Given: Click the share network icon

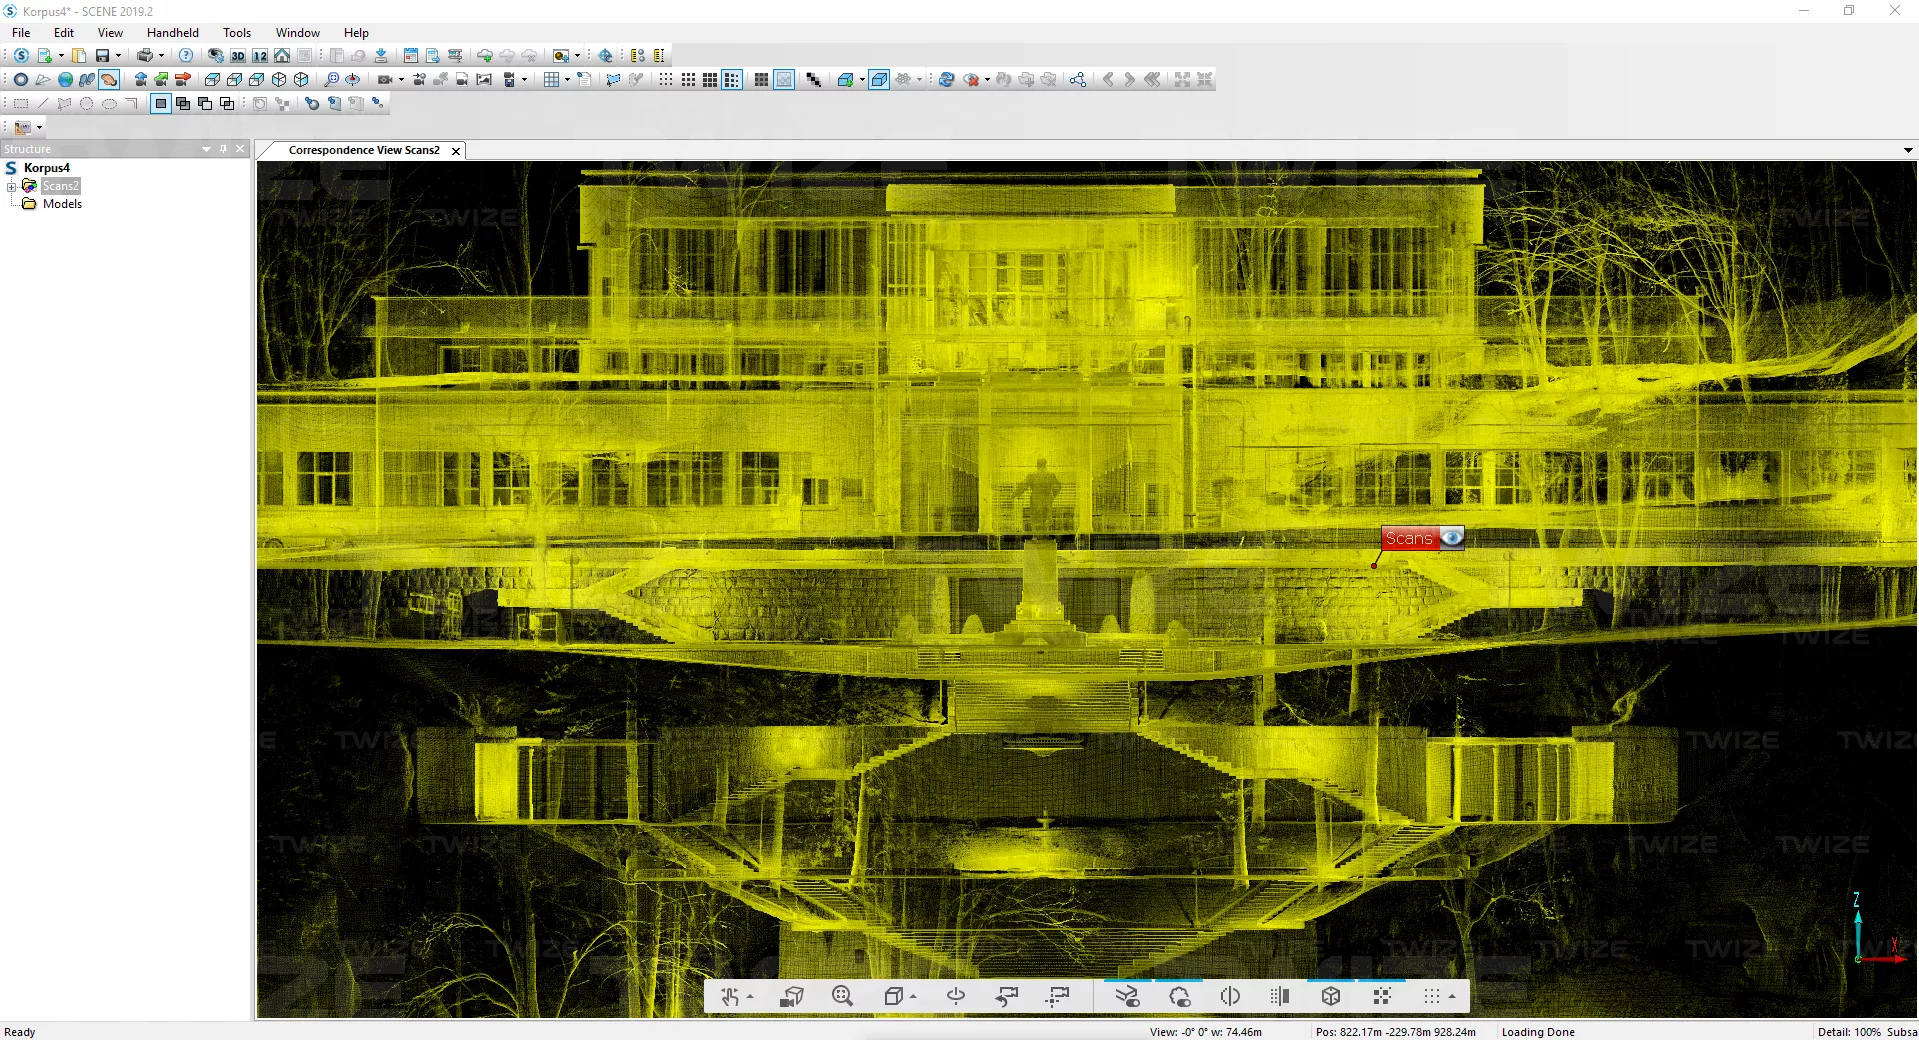Looking at the screenshot, I should click(x=1077, y=80).
